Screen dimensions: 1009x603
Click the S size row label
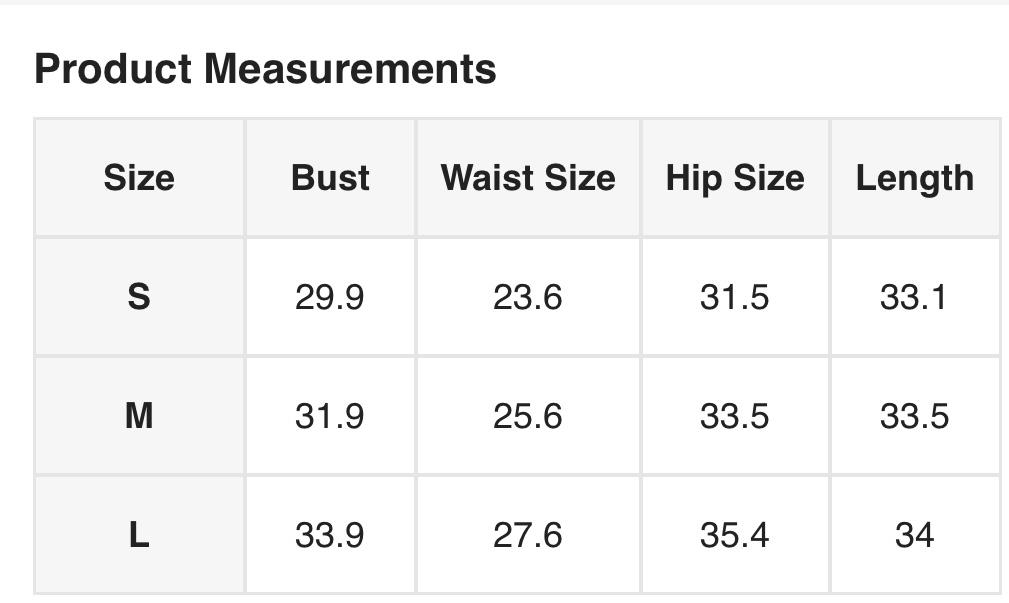pyautogui.click(x=139, y=297)
